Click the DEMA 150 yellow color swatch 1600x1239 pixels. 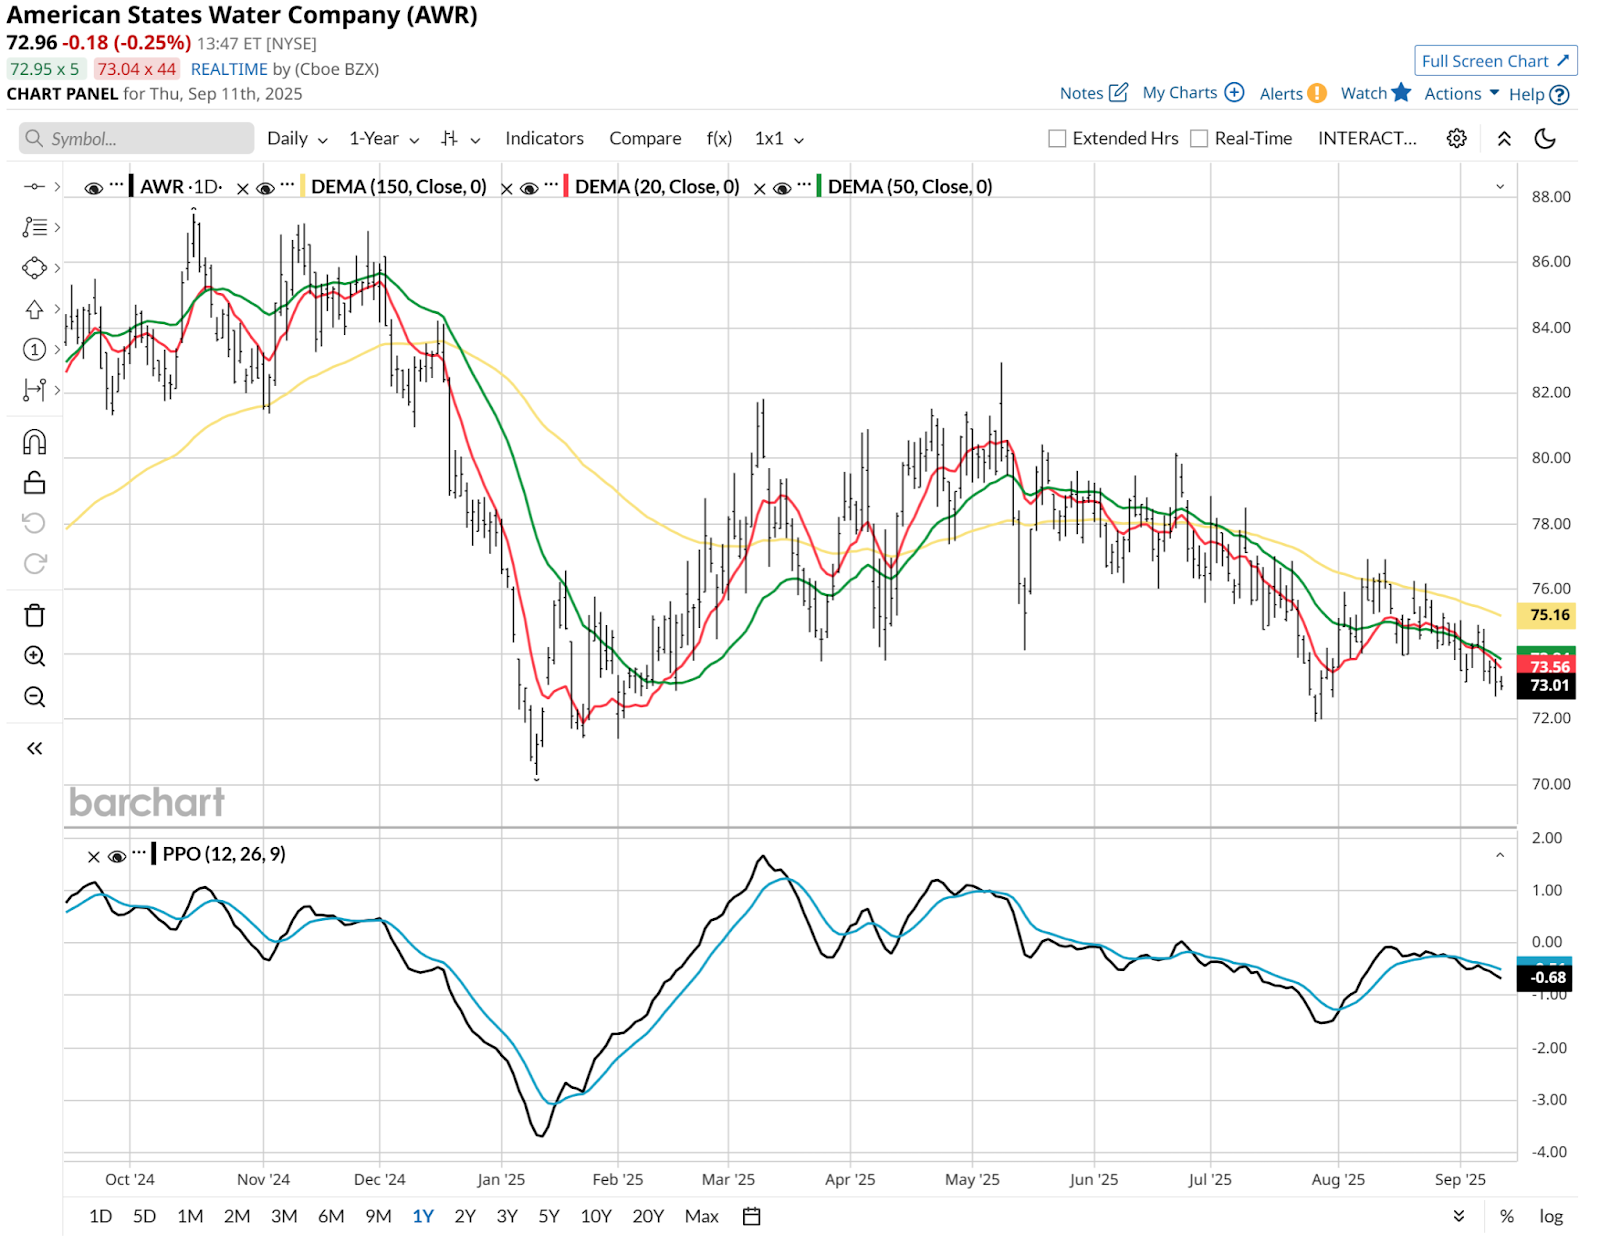[303, 186]
